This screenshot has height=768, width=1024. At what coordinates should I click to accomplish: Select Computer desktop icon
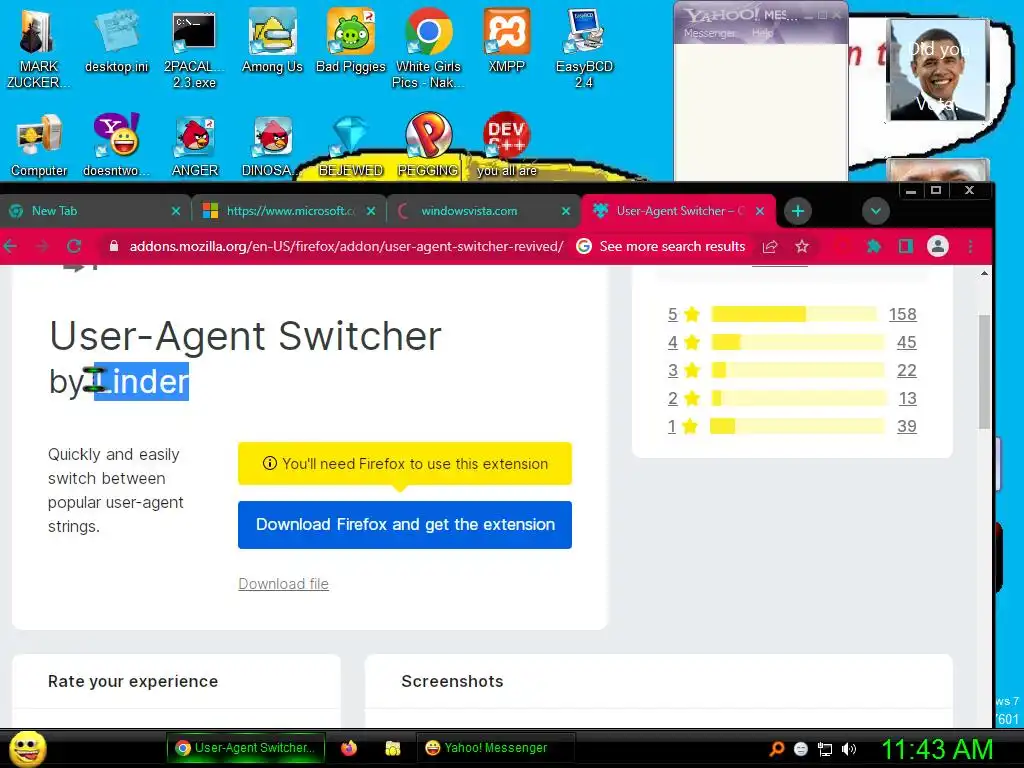point(39,145)
